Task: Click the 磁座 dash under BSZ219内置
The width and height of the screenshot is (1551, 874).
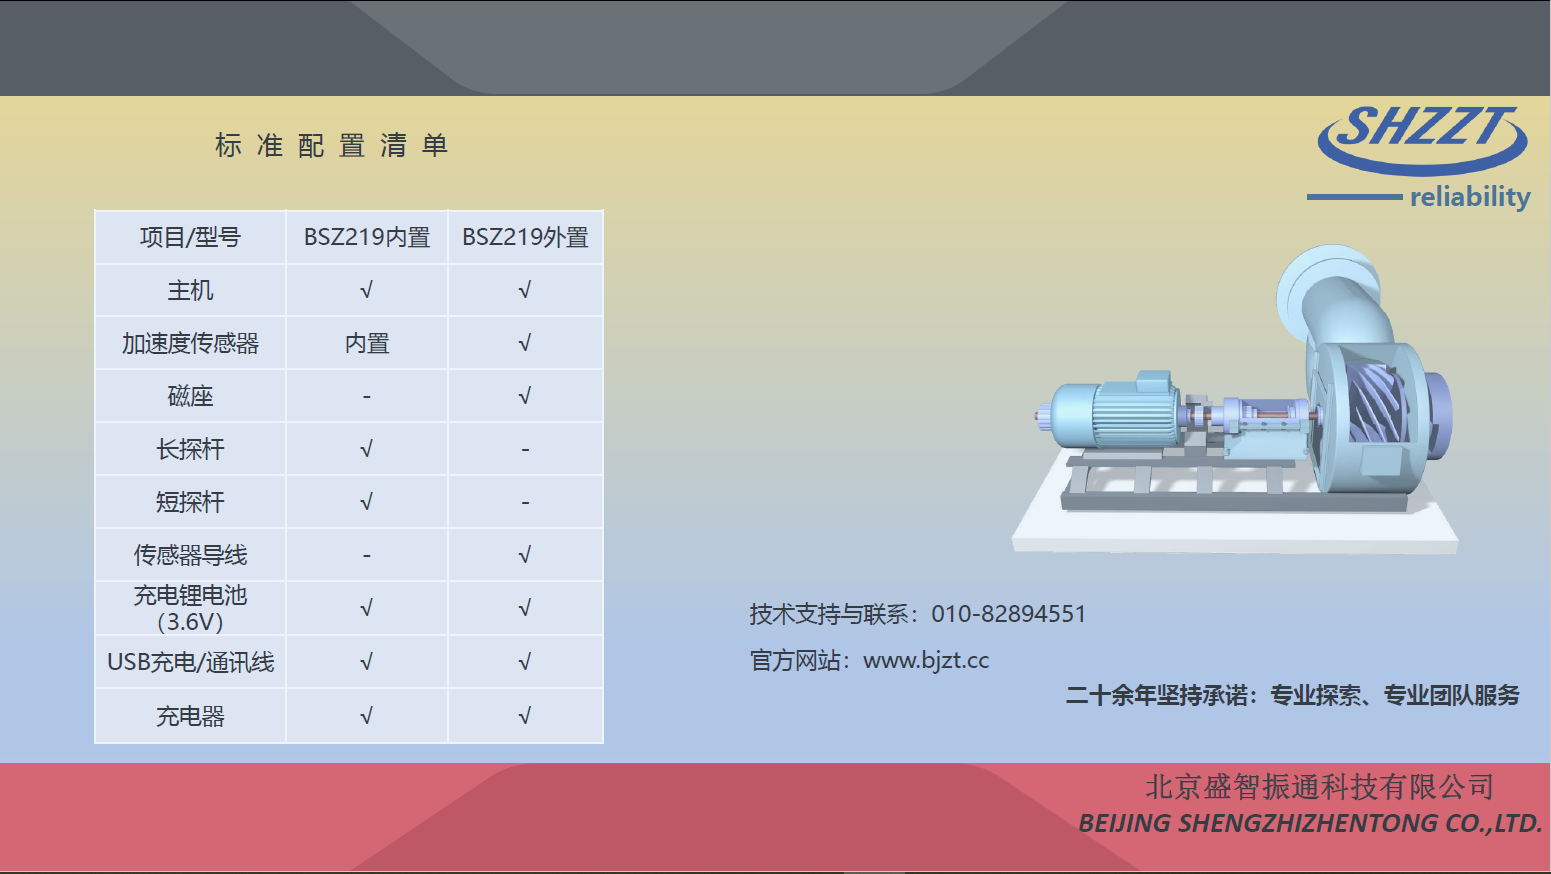Action: (x=367, y=397)
